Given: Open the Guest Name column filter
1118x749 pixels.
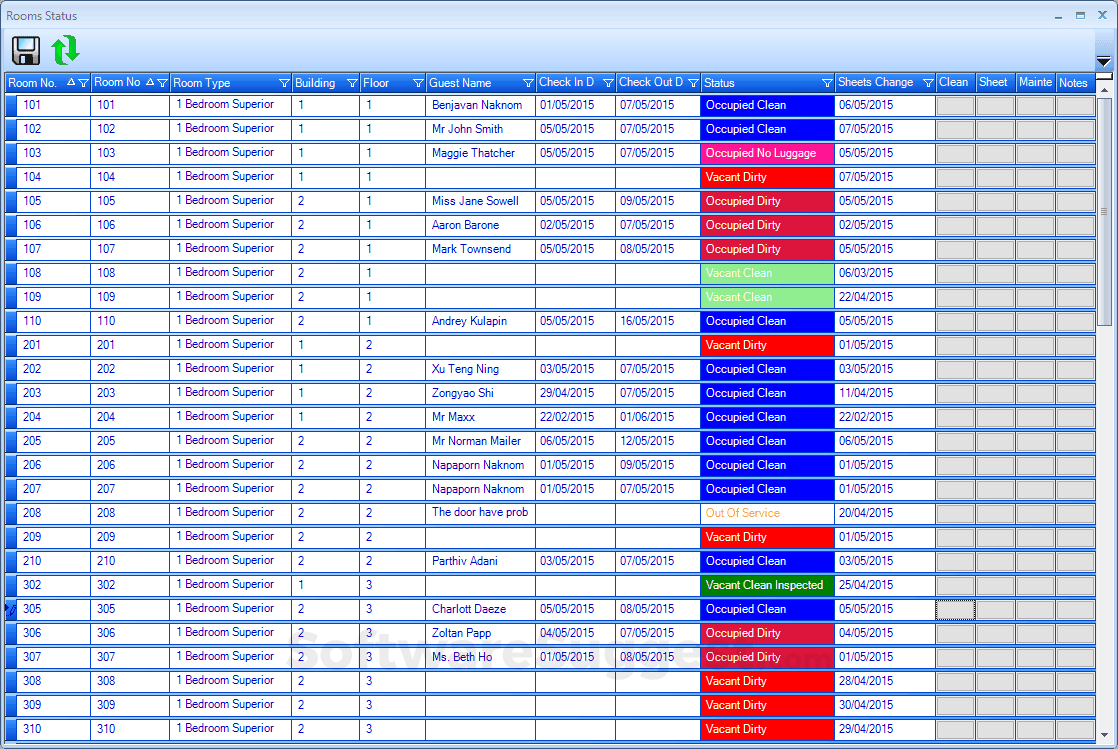Looking at the screenshot, I should (528, 83).
